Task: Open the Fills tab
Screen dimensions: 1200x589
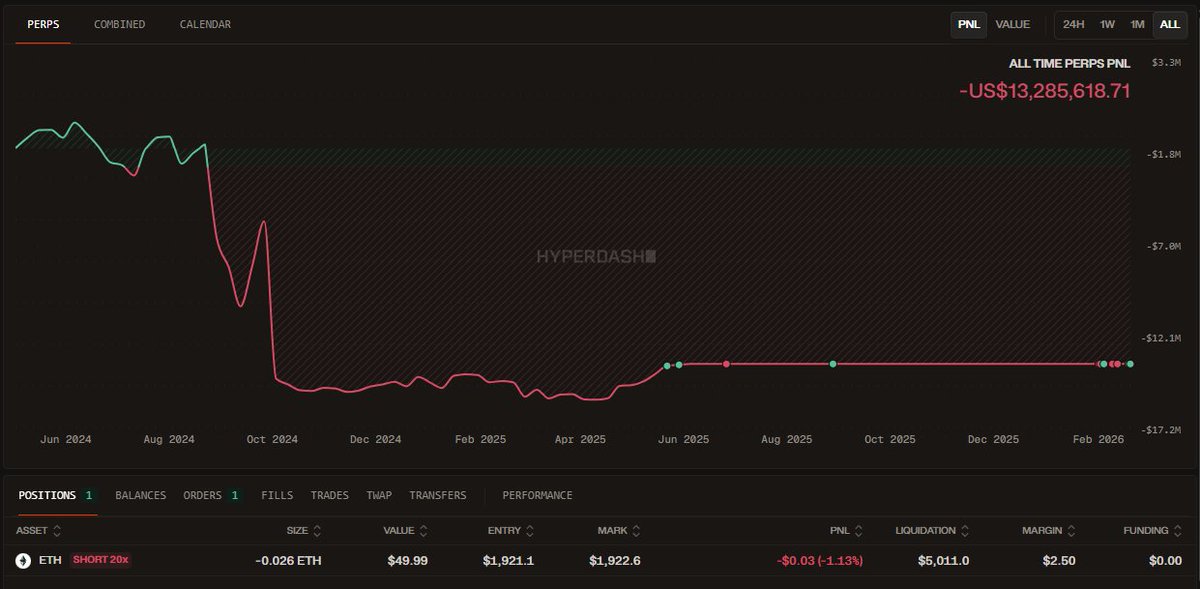Action: pyautogui.click(x=277, y=495)
